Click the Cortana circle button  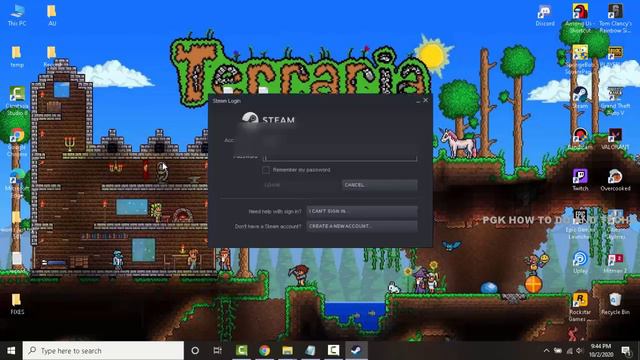(x=195, y=350)
